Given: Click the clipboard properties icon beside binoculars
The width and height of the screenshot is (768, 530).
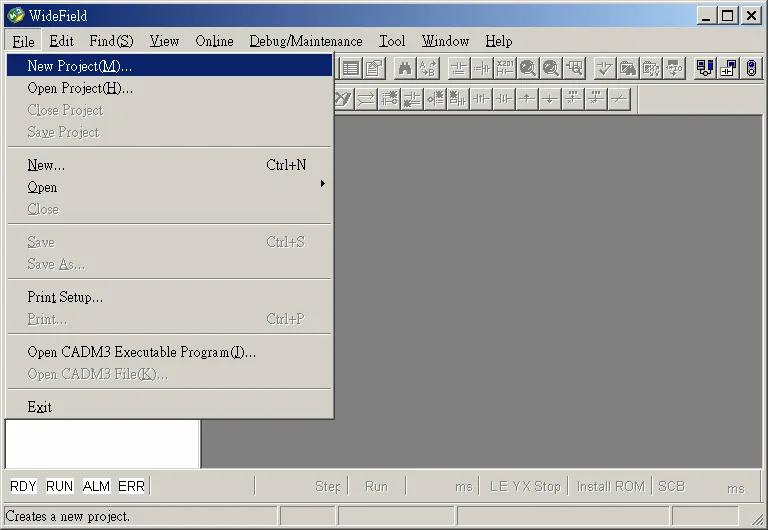Looking at the screenshot, I should coord(374,69).
